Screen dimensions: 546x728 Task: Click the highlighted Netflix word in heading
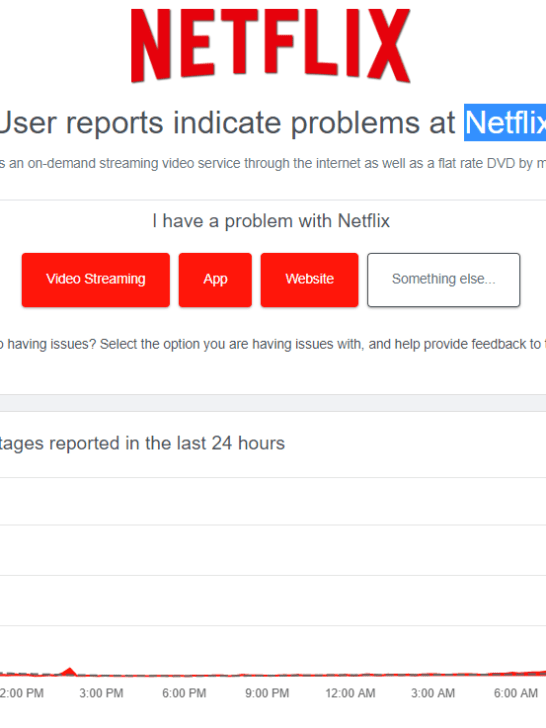coord(505,123)
